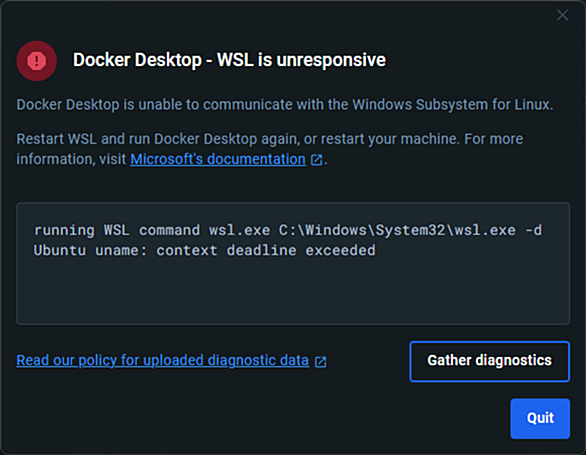586x455 pixels.
Task: Open Read our policy for uploaded diagnostic data
Action: (x=163, y=360)
